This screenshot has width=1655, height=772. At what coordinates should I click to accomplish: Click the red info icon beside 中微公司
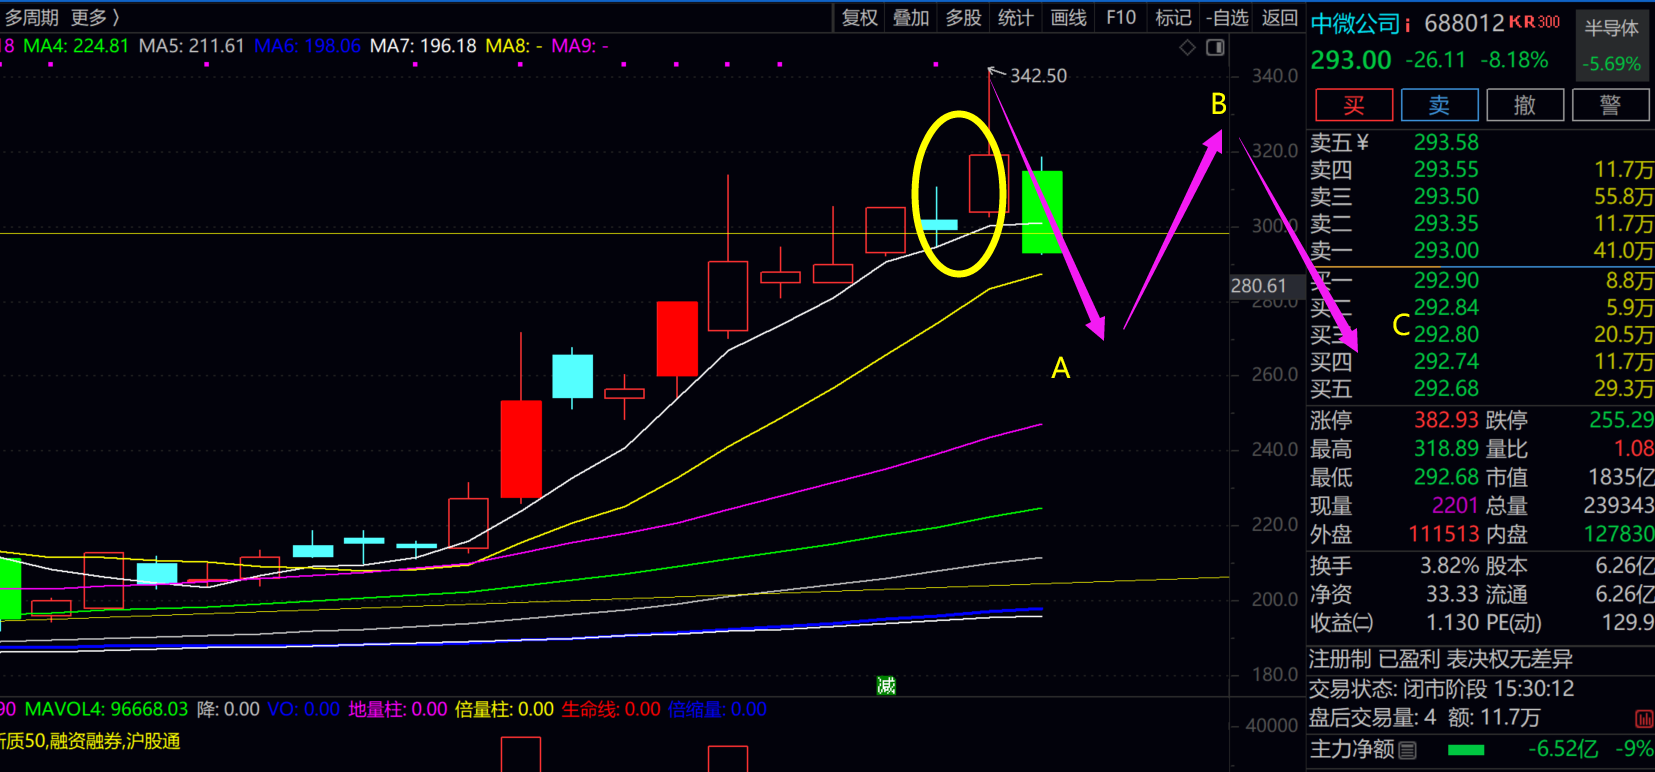click(x=1408, y=24)
